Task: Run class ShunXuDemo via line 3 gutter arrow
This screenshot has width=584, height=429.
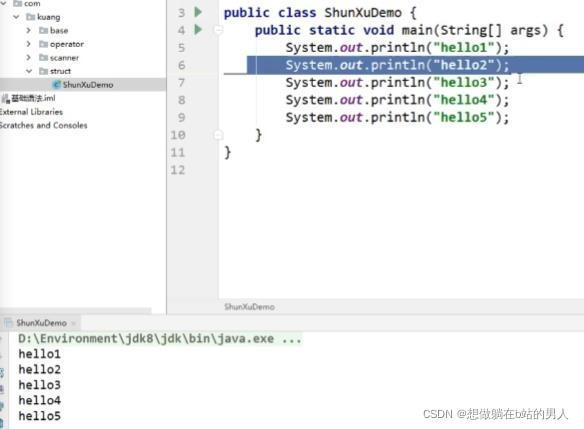Action: (x=199, y=12)
